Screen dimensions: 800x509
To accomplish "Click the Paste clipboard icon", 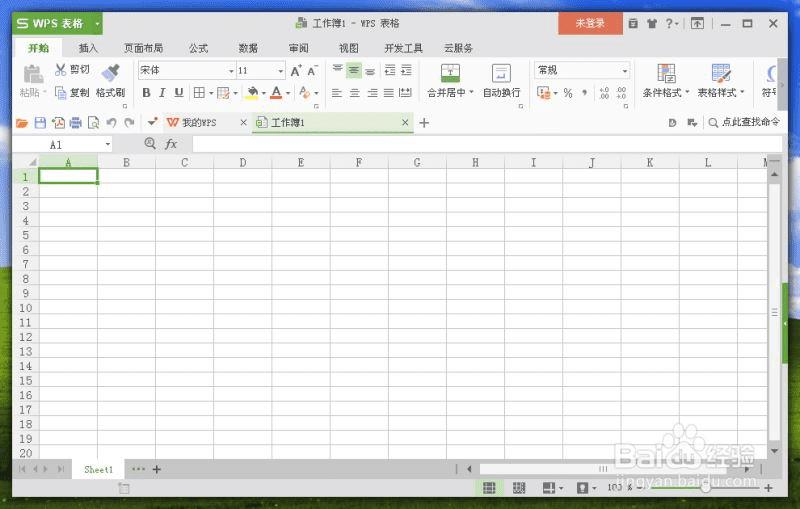I will 33,74.
